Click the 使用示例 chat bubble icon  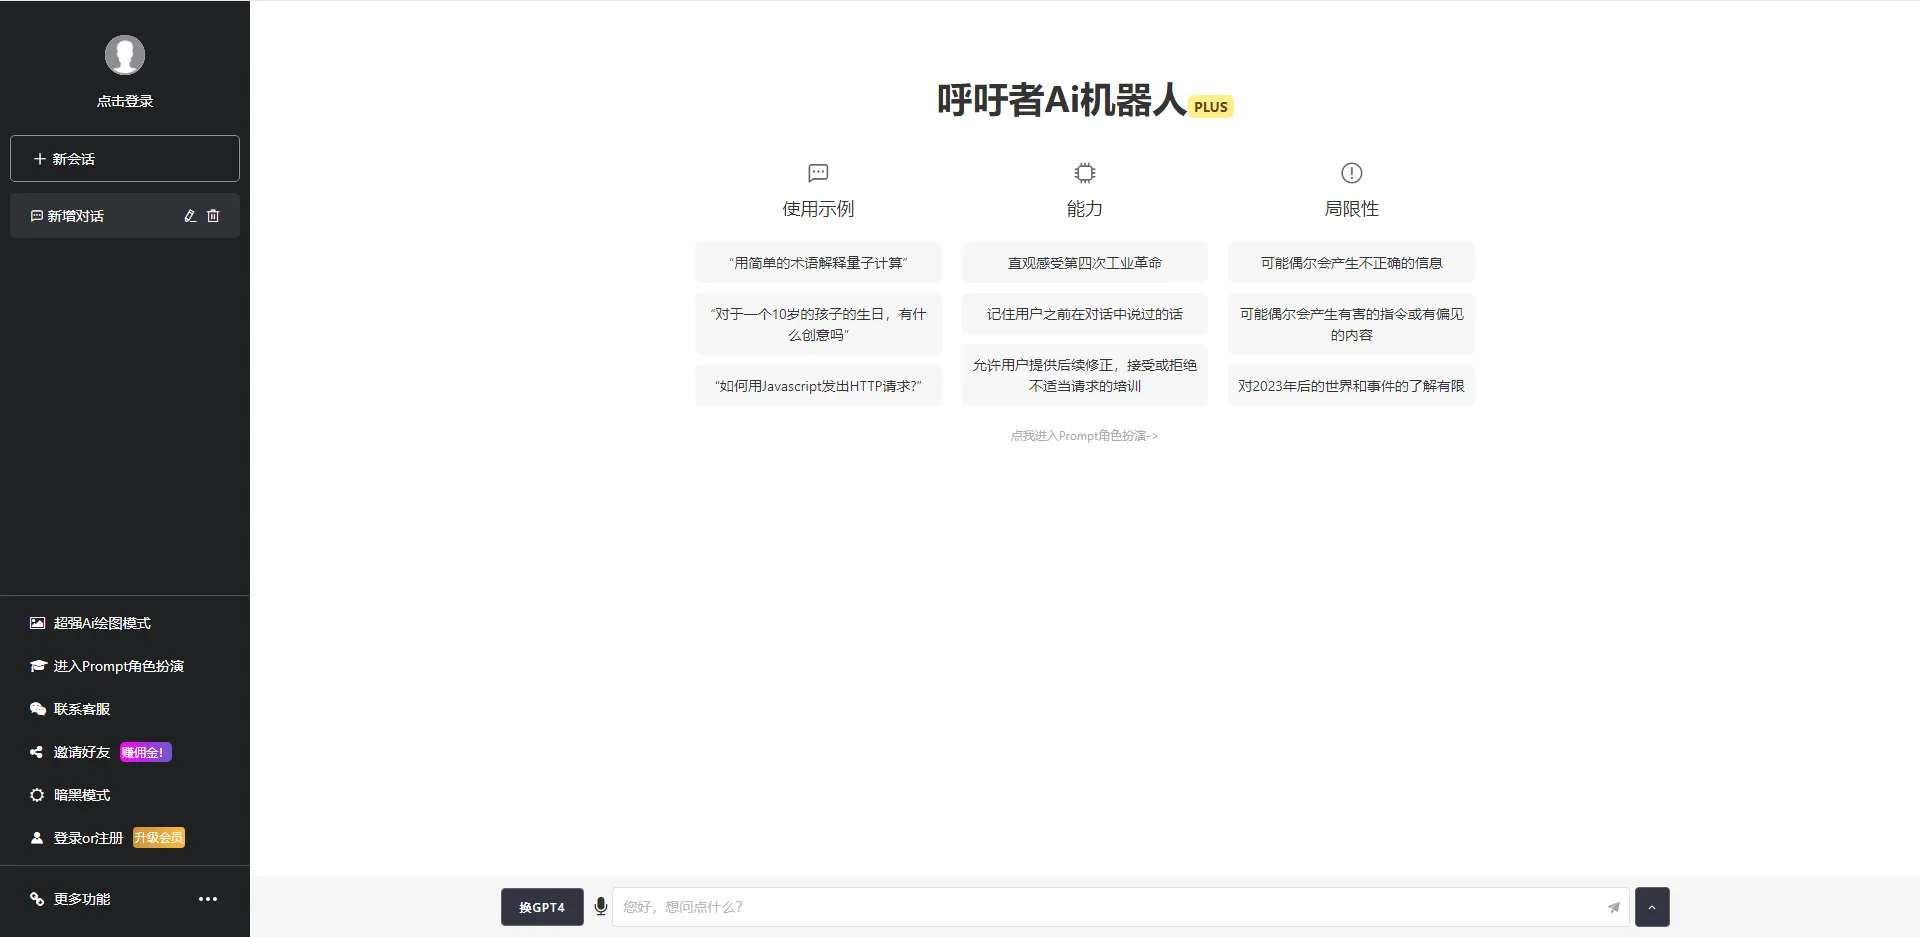pyautogui.click(x=818, y=173)
